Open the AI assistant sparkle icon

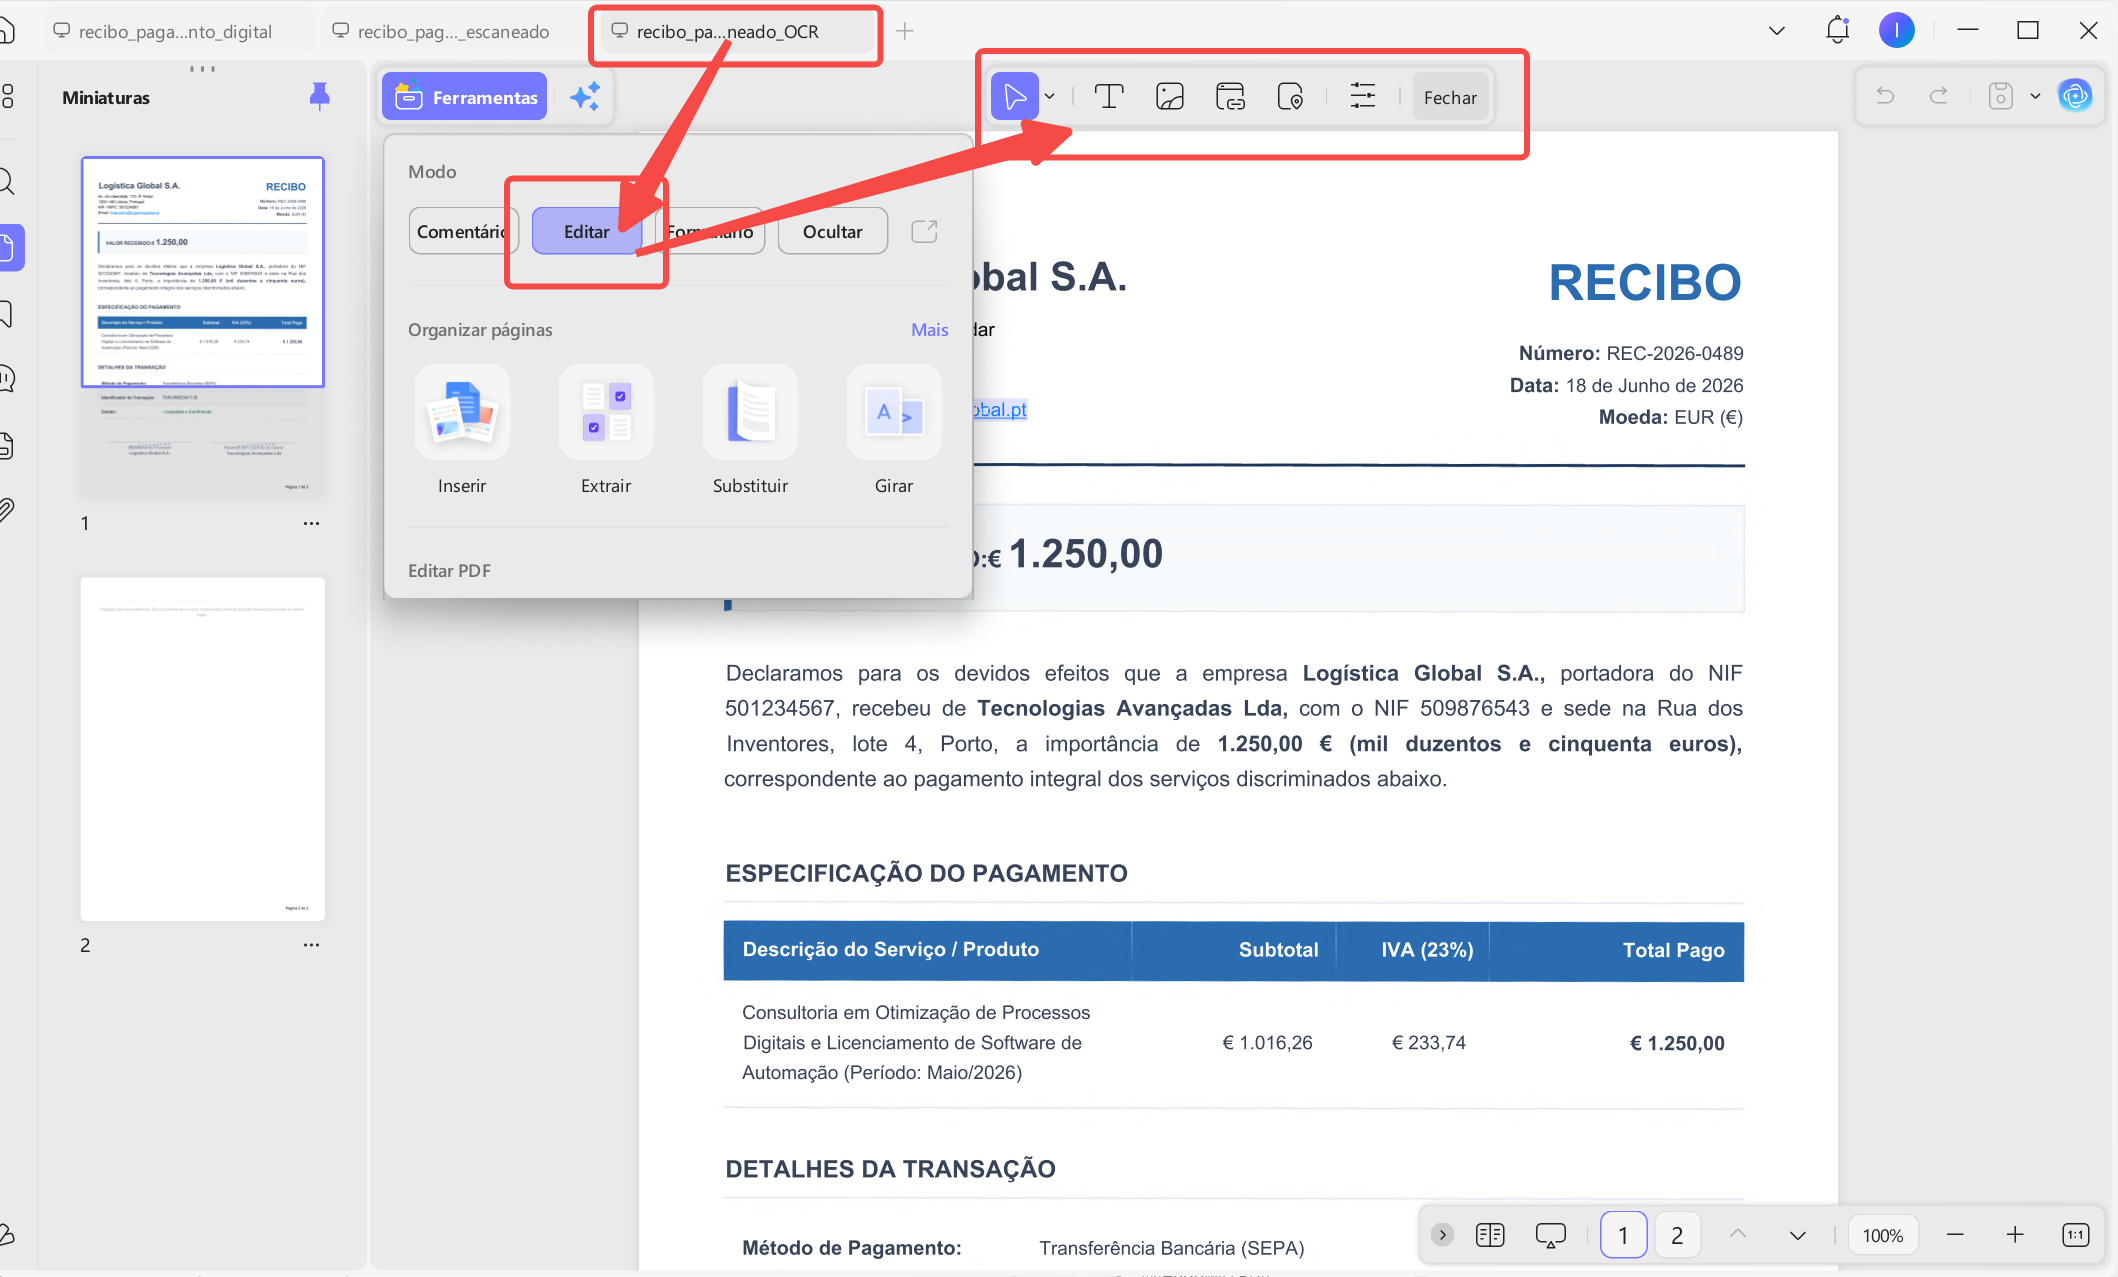[x=585, y=97]
